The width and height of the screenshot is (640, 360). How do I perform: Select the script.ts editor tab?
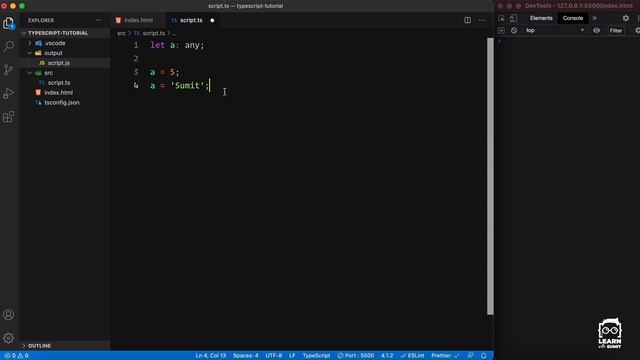192,20
